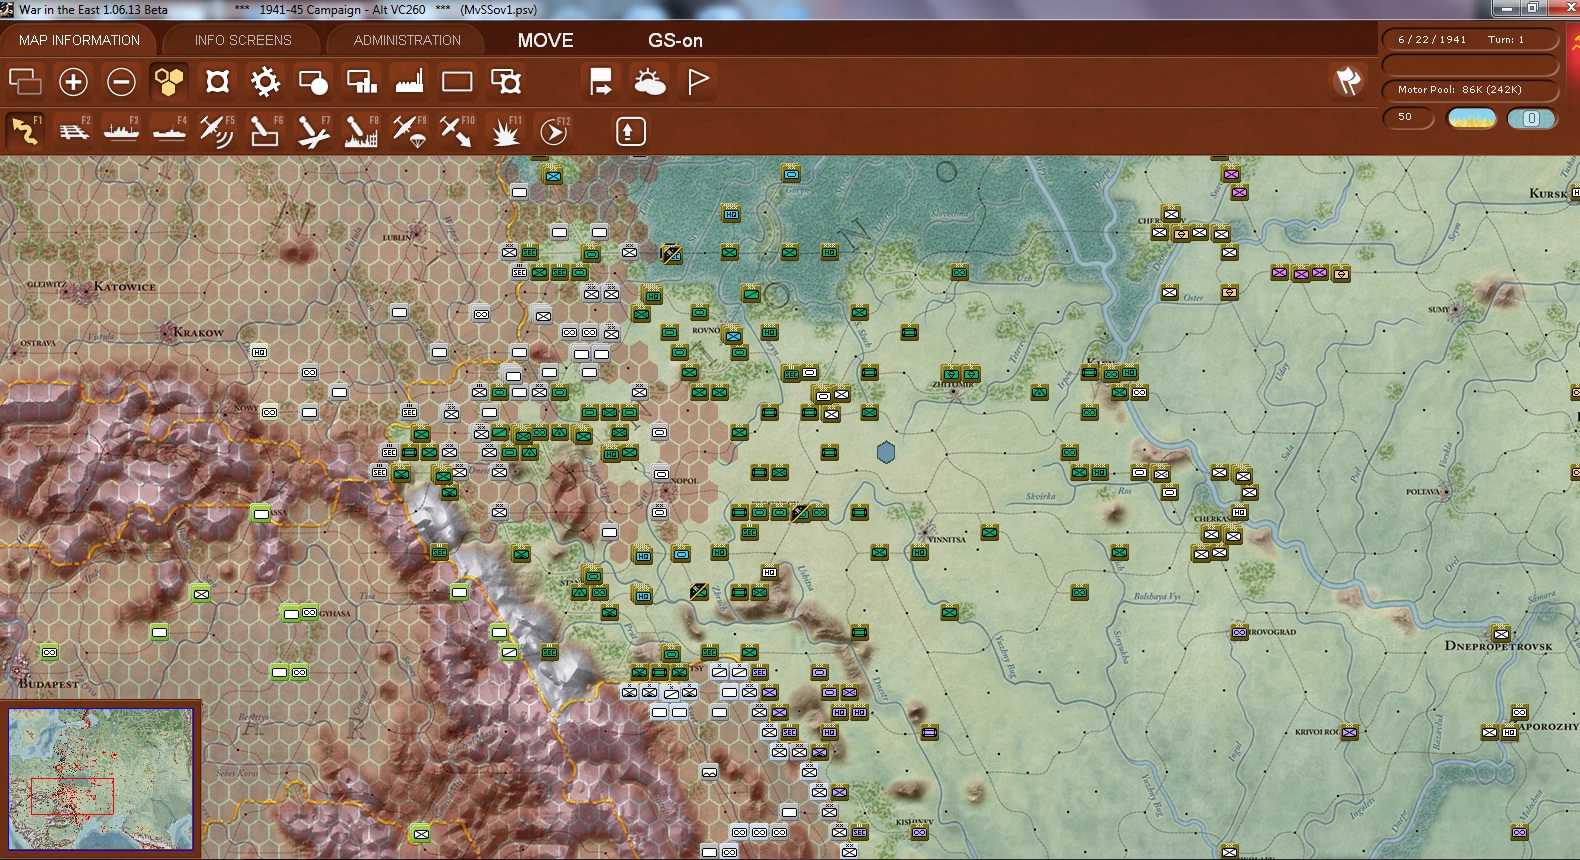The width and height of the screenshot is (1580, 860).
Task: Click the explosion icon (F11)
Action: pyautogui.click(x=505, y=131)
